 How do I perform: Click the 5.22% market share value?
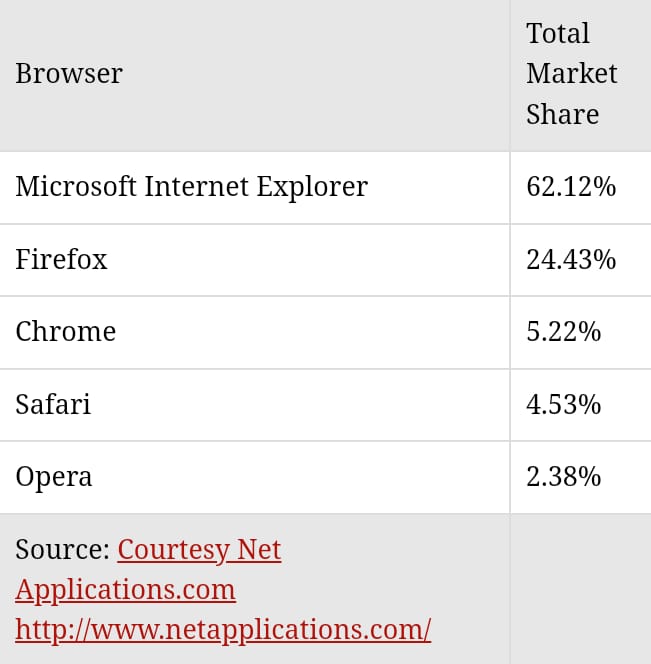pyautogui.click(x=563, y=332)
